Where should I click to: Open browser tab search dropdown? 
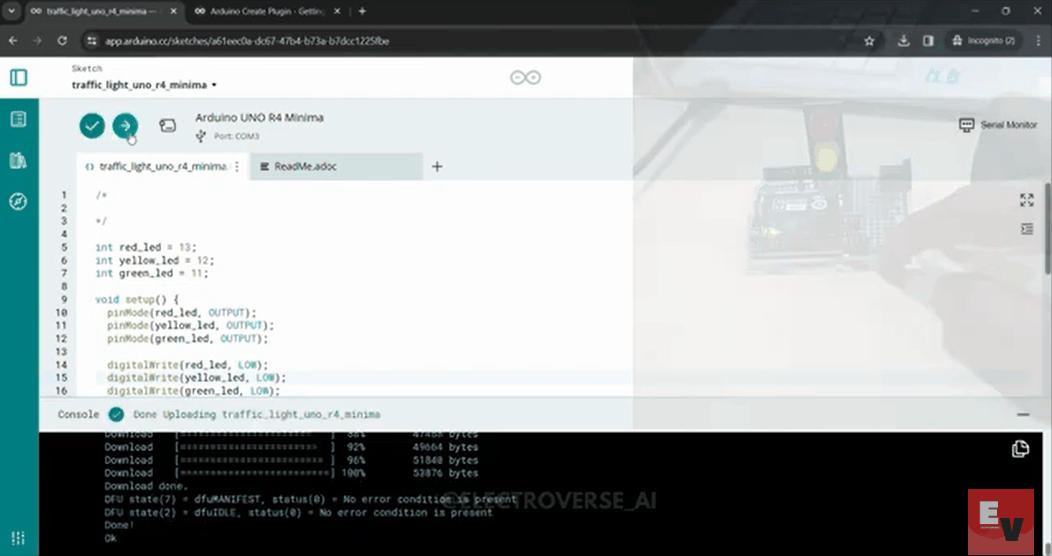(x=11, y=11)
